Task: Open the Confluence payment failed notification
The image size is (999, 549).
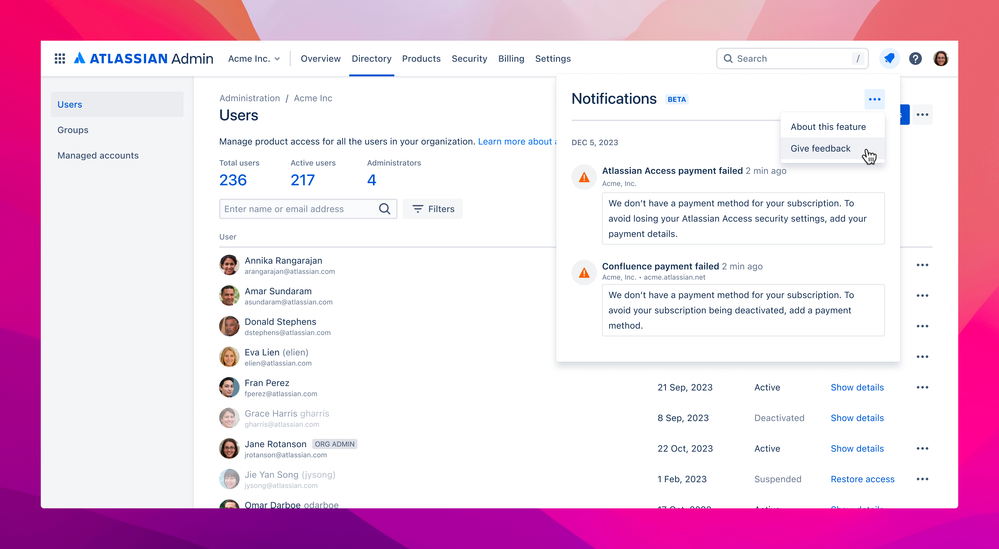Action: 728,298
